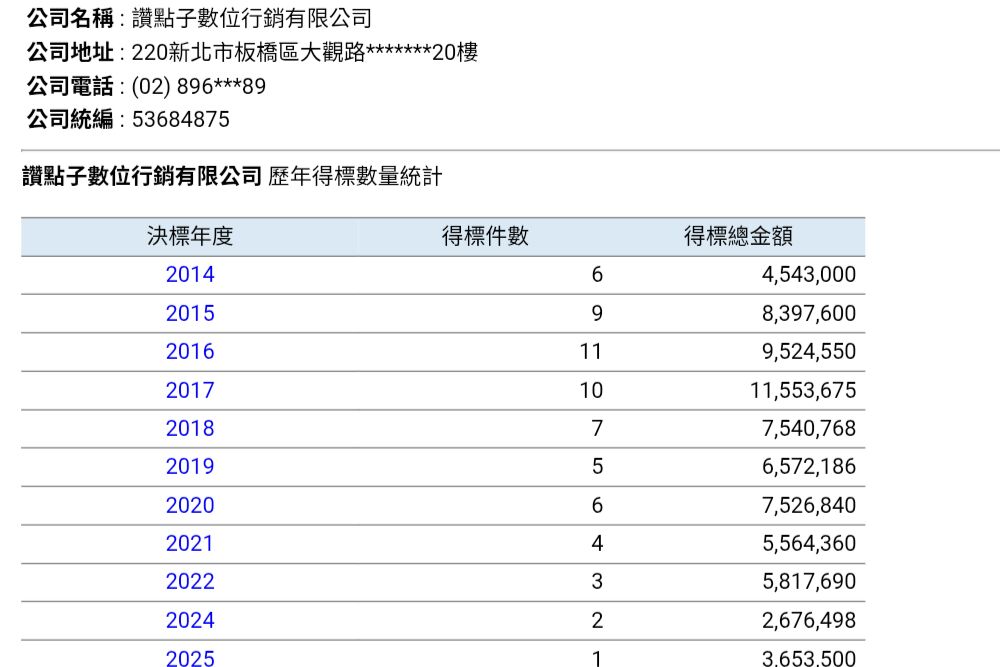Select the amount 7,540,768
This screenshot has width=1000, height=667.
[809, 429]
